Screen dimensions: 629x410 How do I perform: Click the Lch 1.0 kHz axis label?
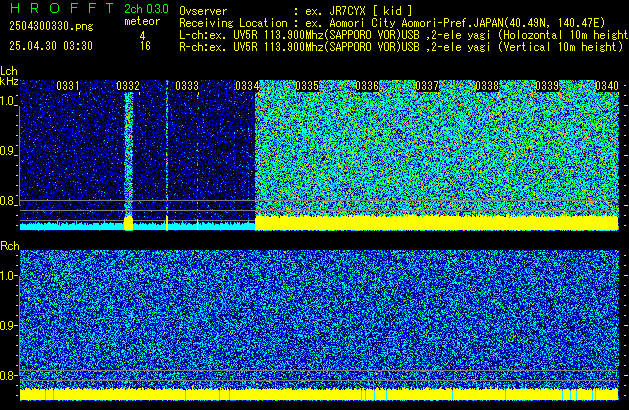(8, 101)
